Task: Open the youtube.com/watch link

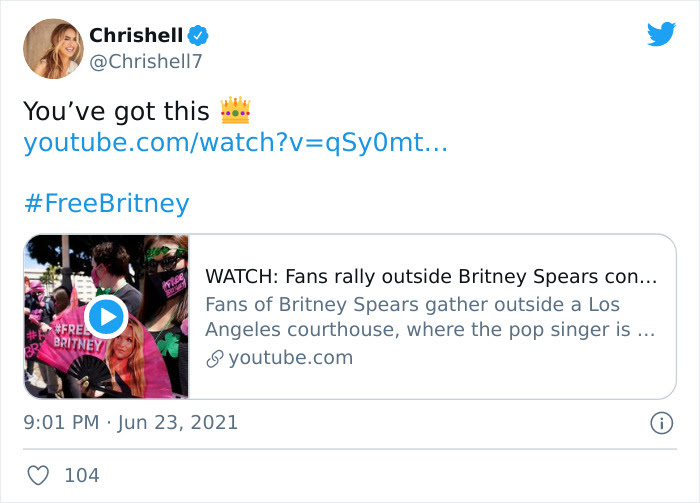Action: (235, 143)
